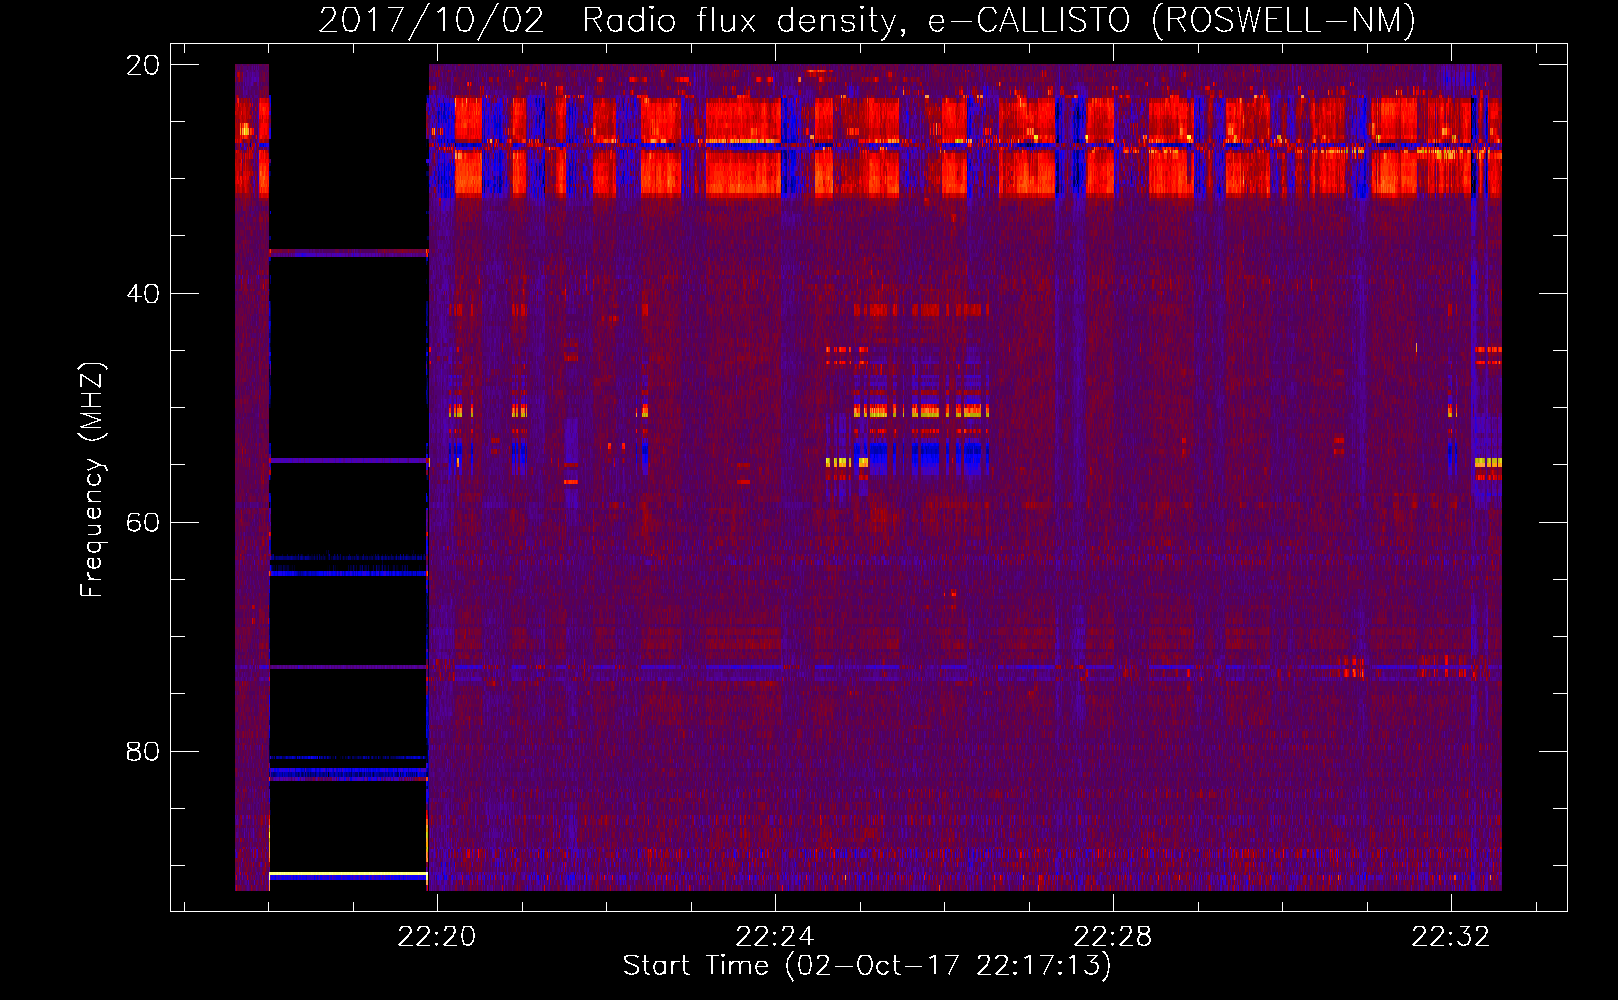Click the 22:28 time tick label
1618x1000 pixels.
(1112, 937)
